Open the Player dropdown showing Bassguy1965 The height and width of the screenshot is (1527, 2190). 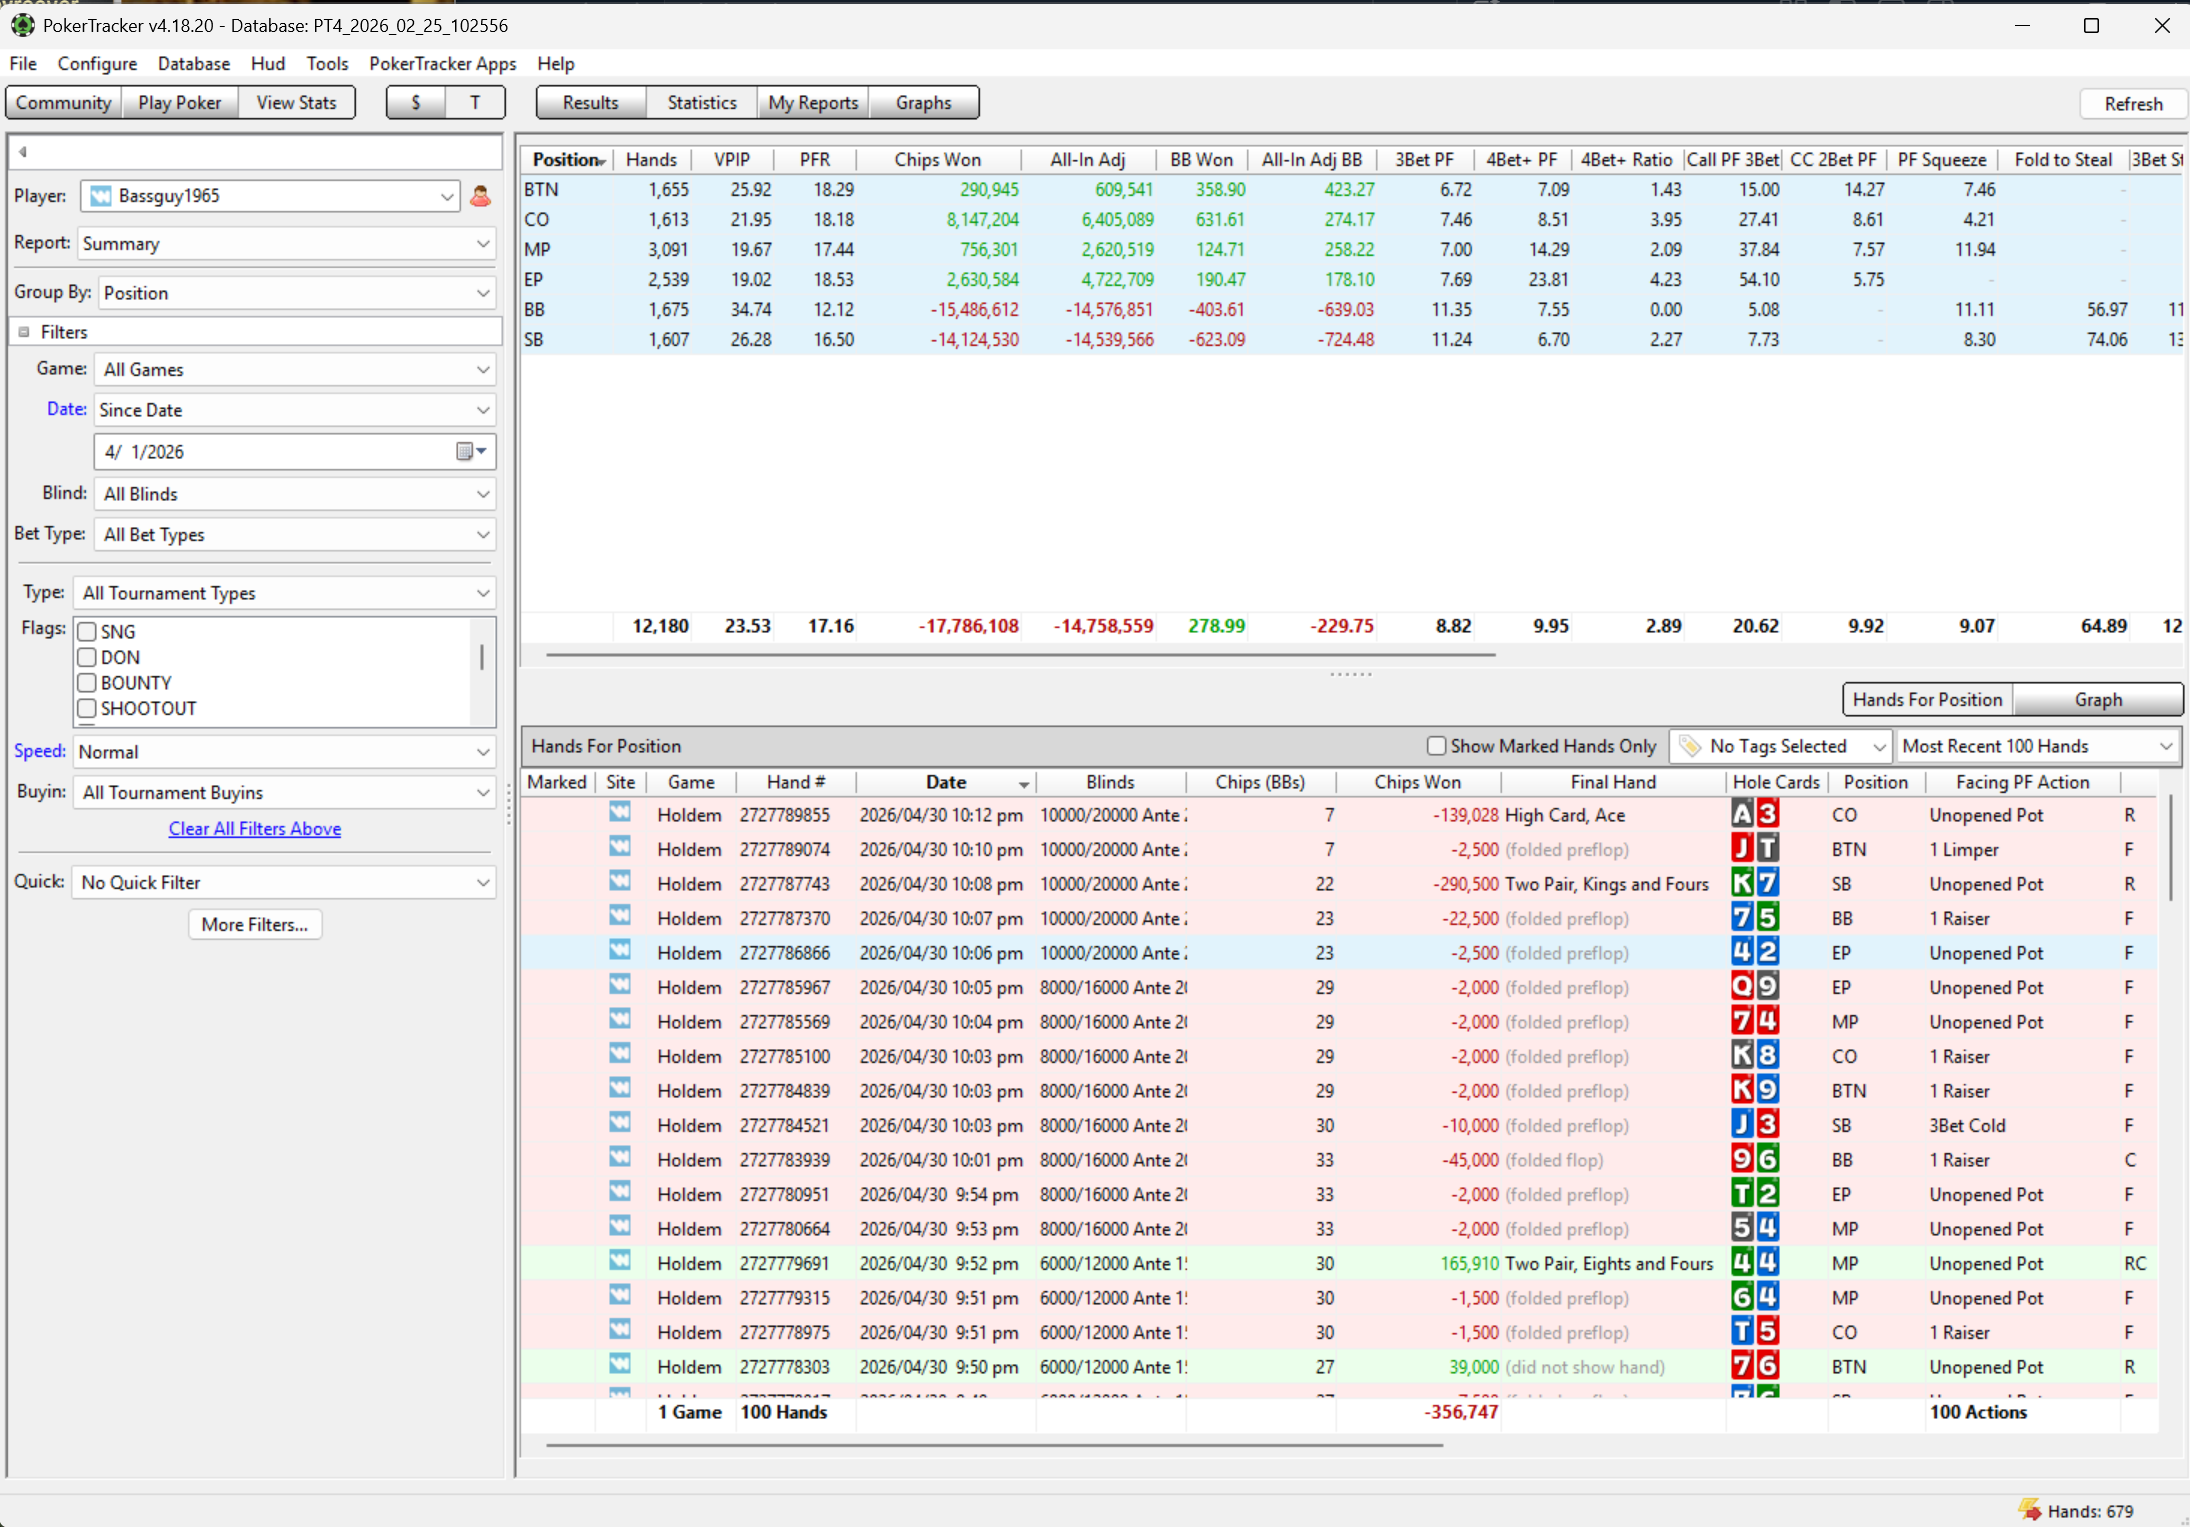pos(270,196)
